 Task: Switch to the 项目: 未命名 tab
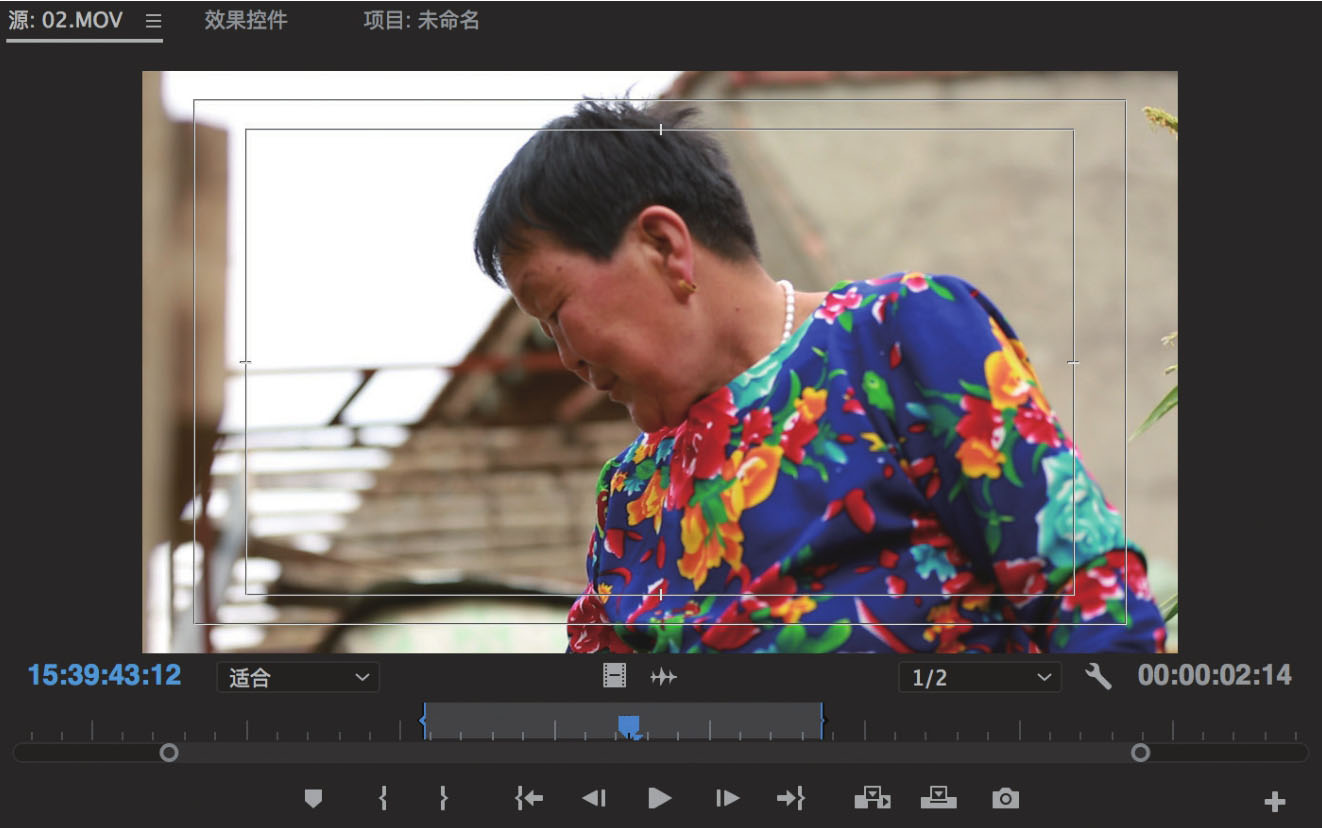[421, 21]
